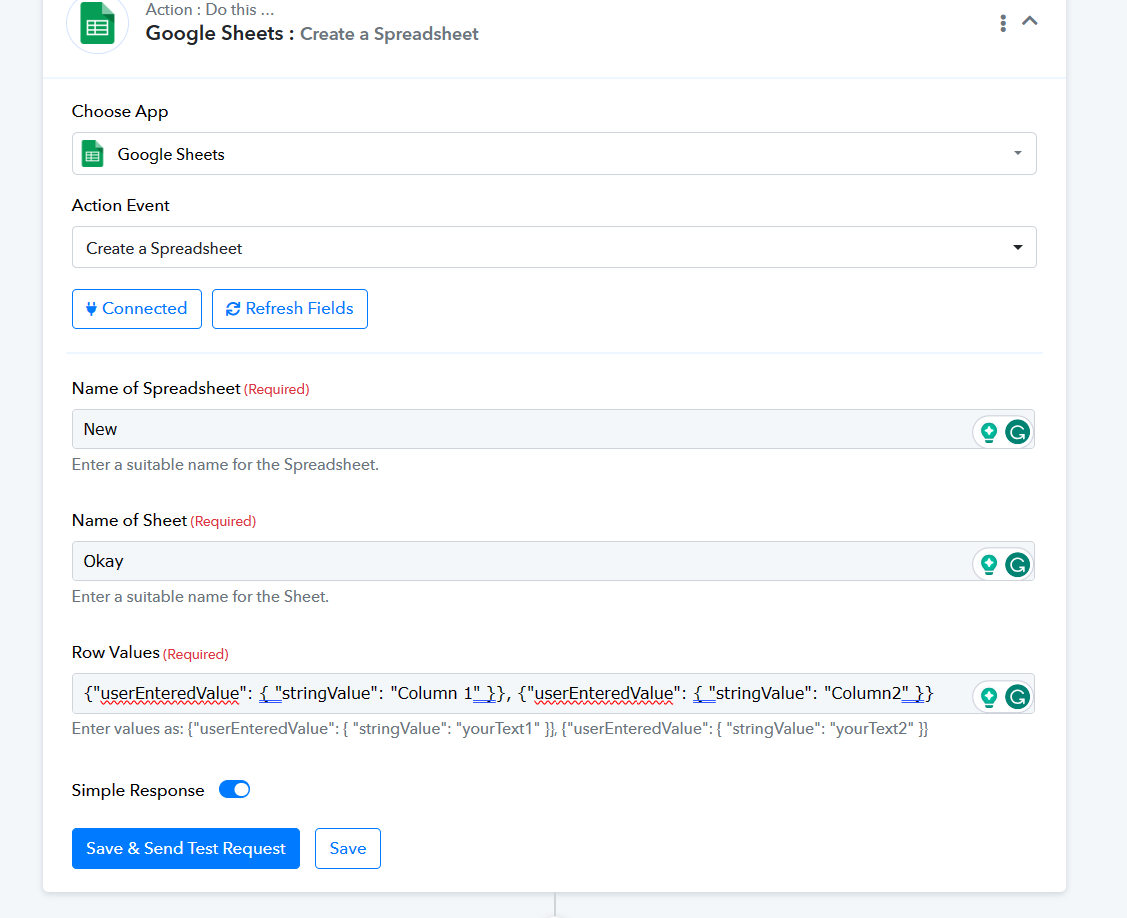
Task: Click 'Enter a suitable name for the Sheet.' hint
Action: [x=200, y=597]
